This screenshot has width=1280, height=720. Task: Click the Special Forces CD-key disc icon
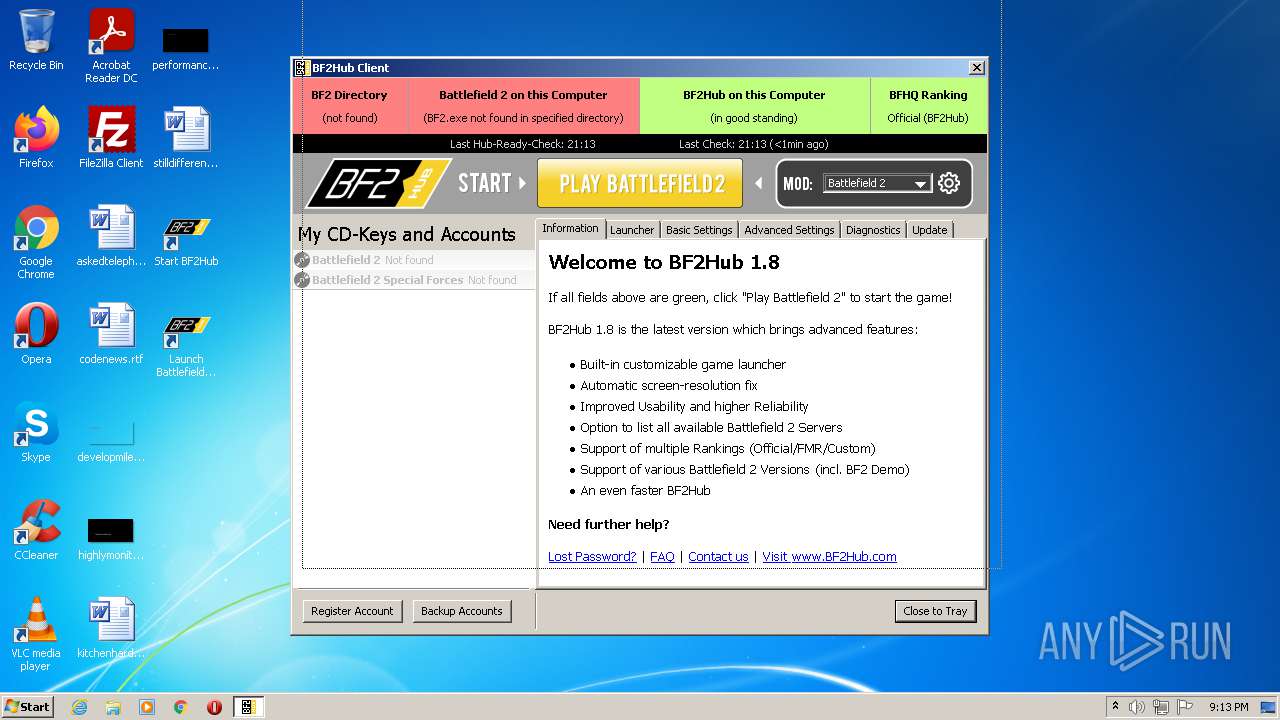(x=302, y=280)
